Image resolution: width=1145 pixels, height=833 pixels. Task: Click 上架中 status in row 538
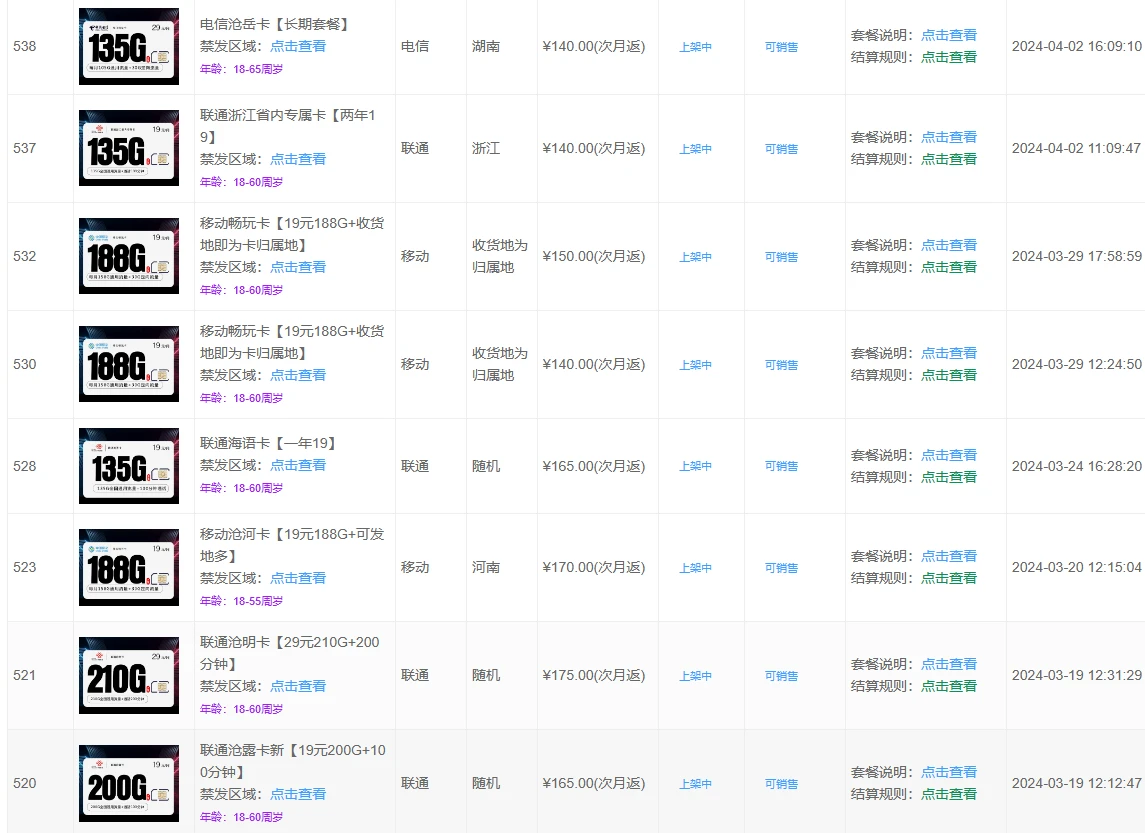(x=695, y=47)
